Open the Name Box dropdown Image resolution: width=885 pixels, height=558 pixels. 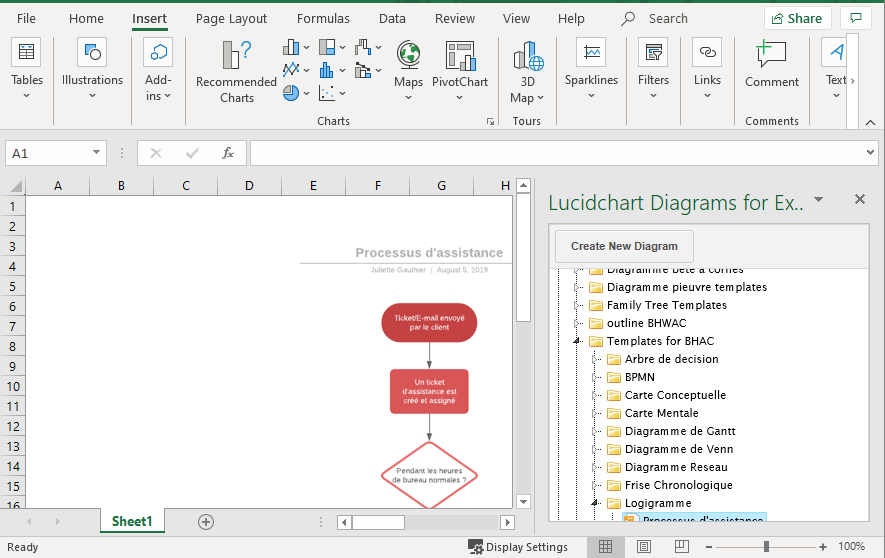[96, 152]
